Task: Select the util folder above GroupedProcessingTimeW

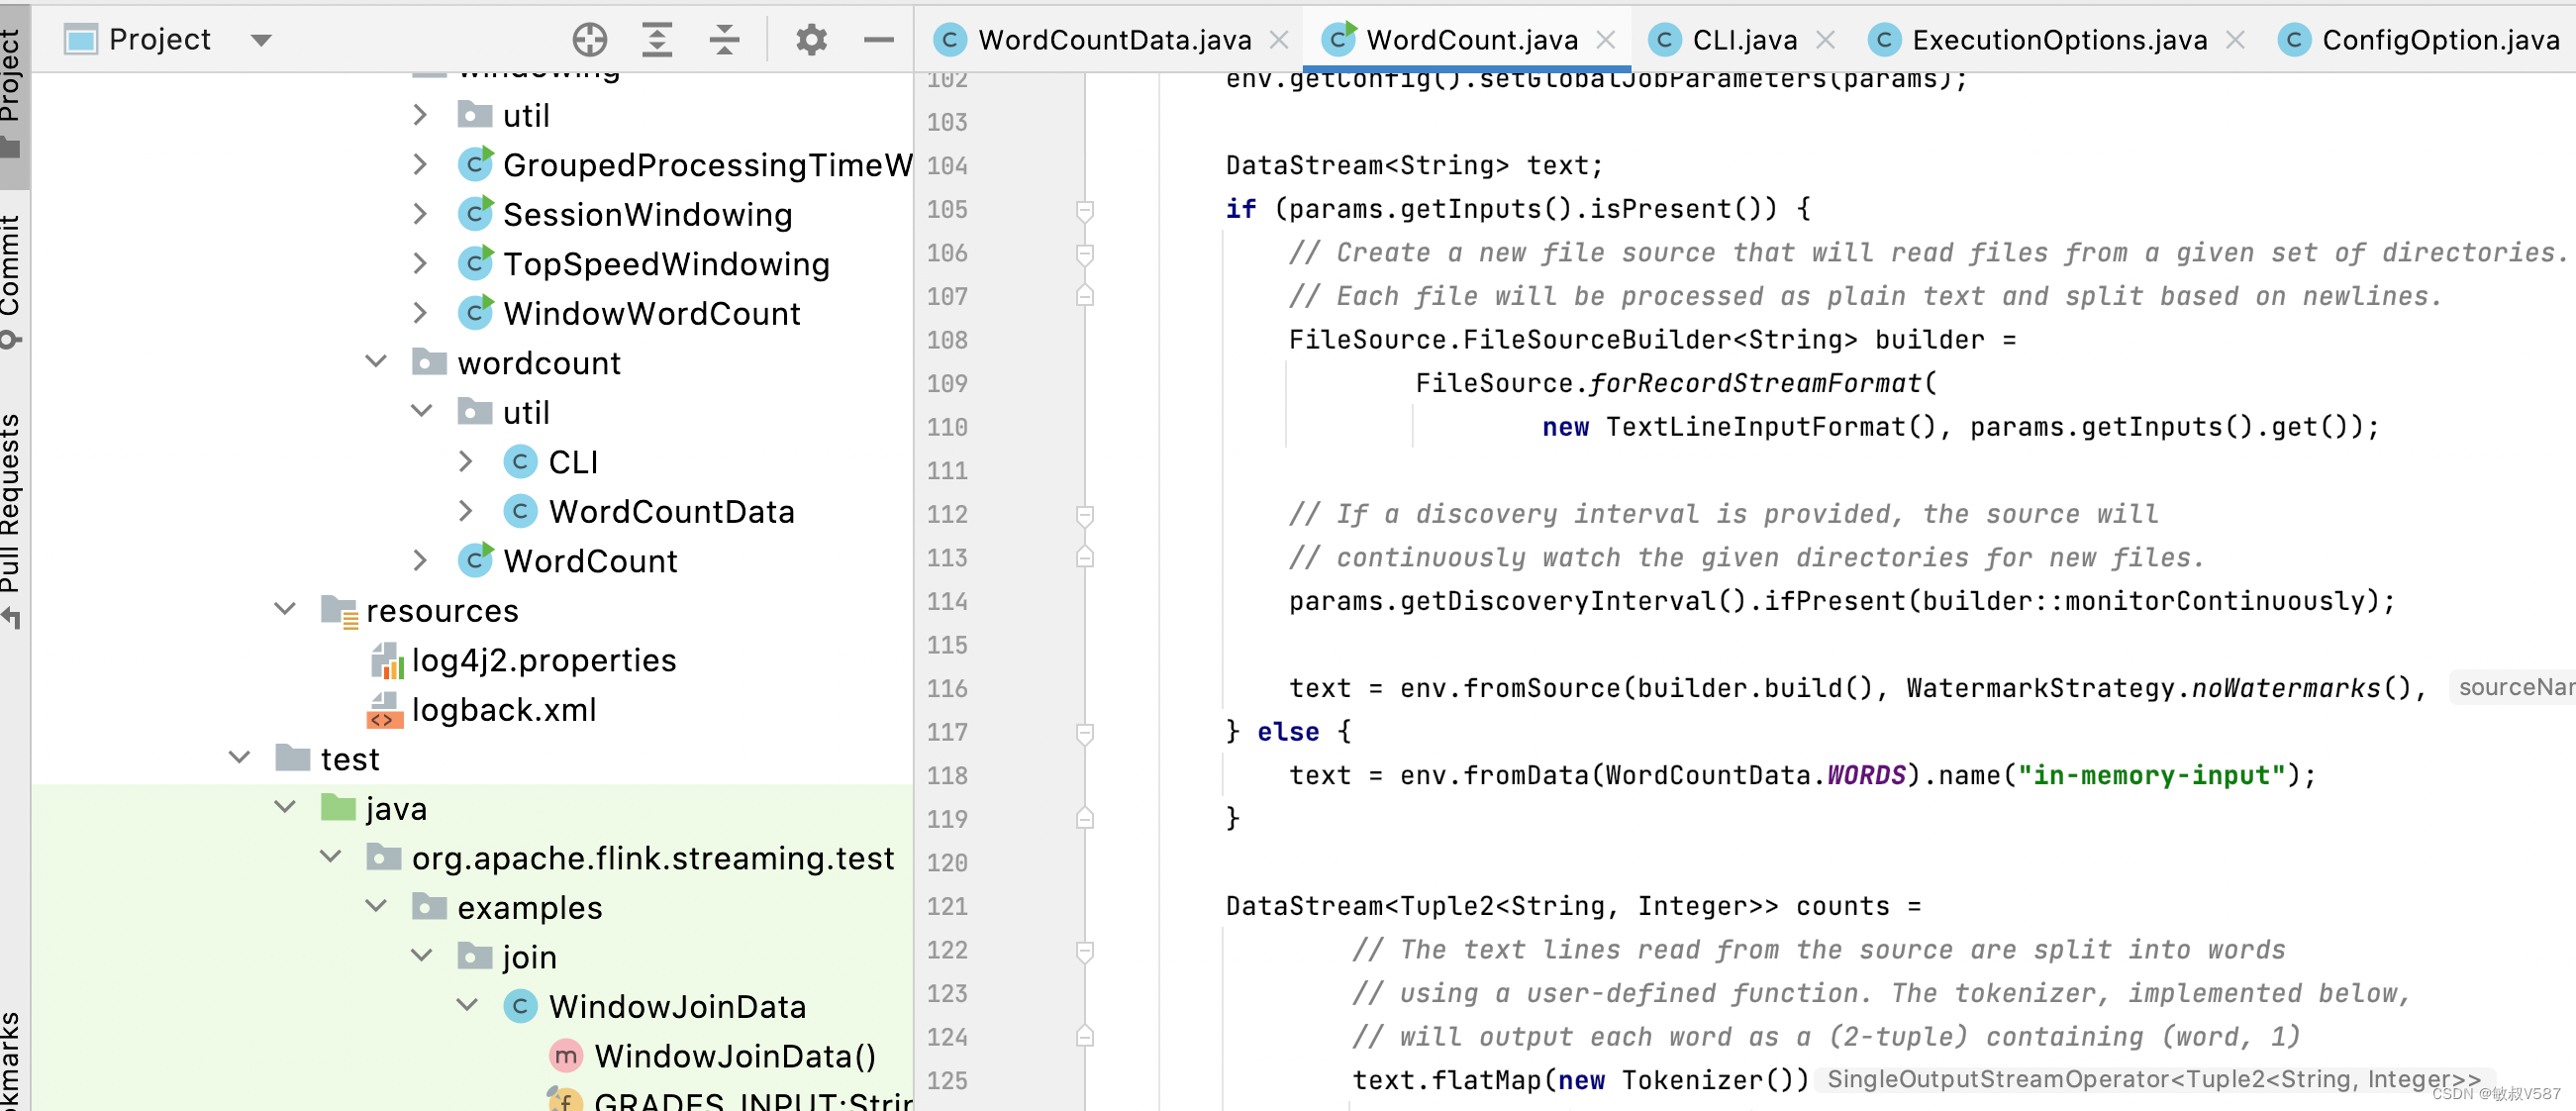Action: 503,115
